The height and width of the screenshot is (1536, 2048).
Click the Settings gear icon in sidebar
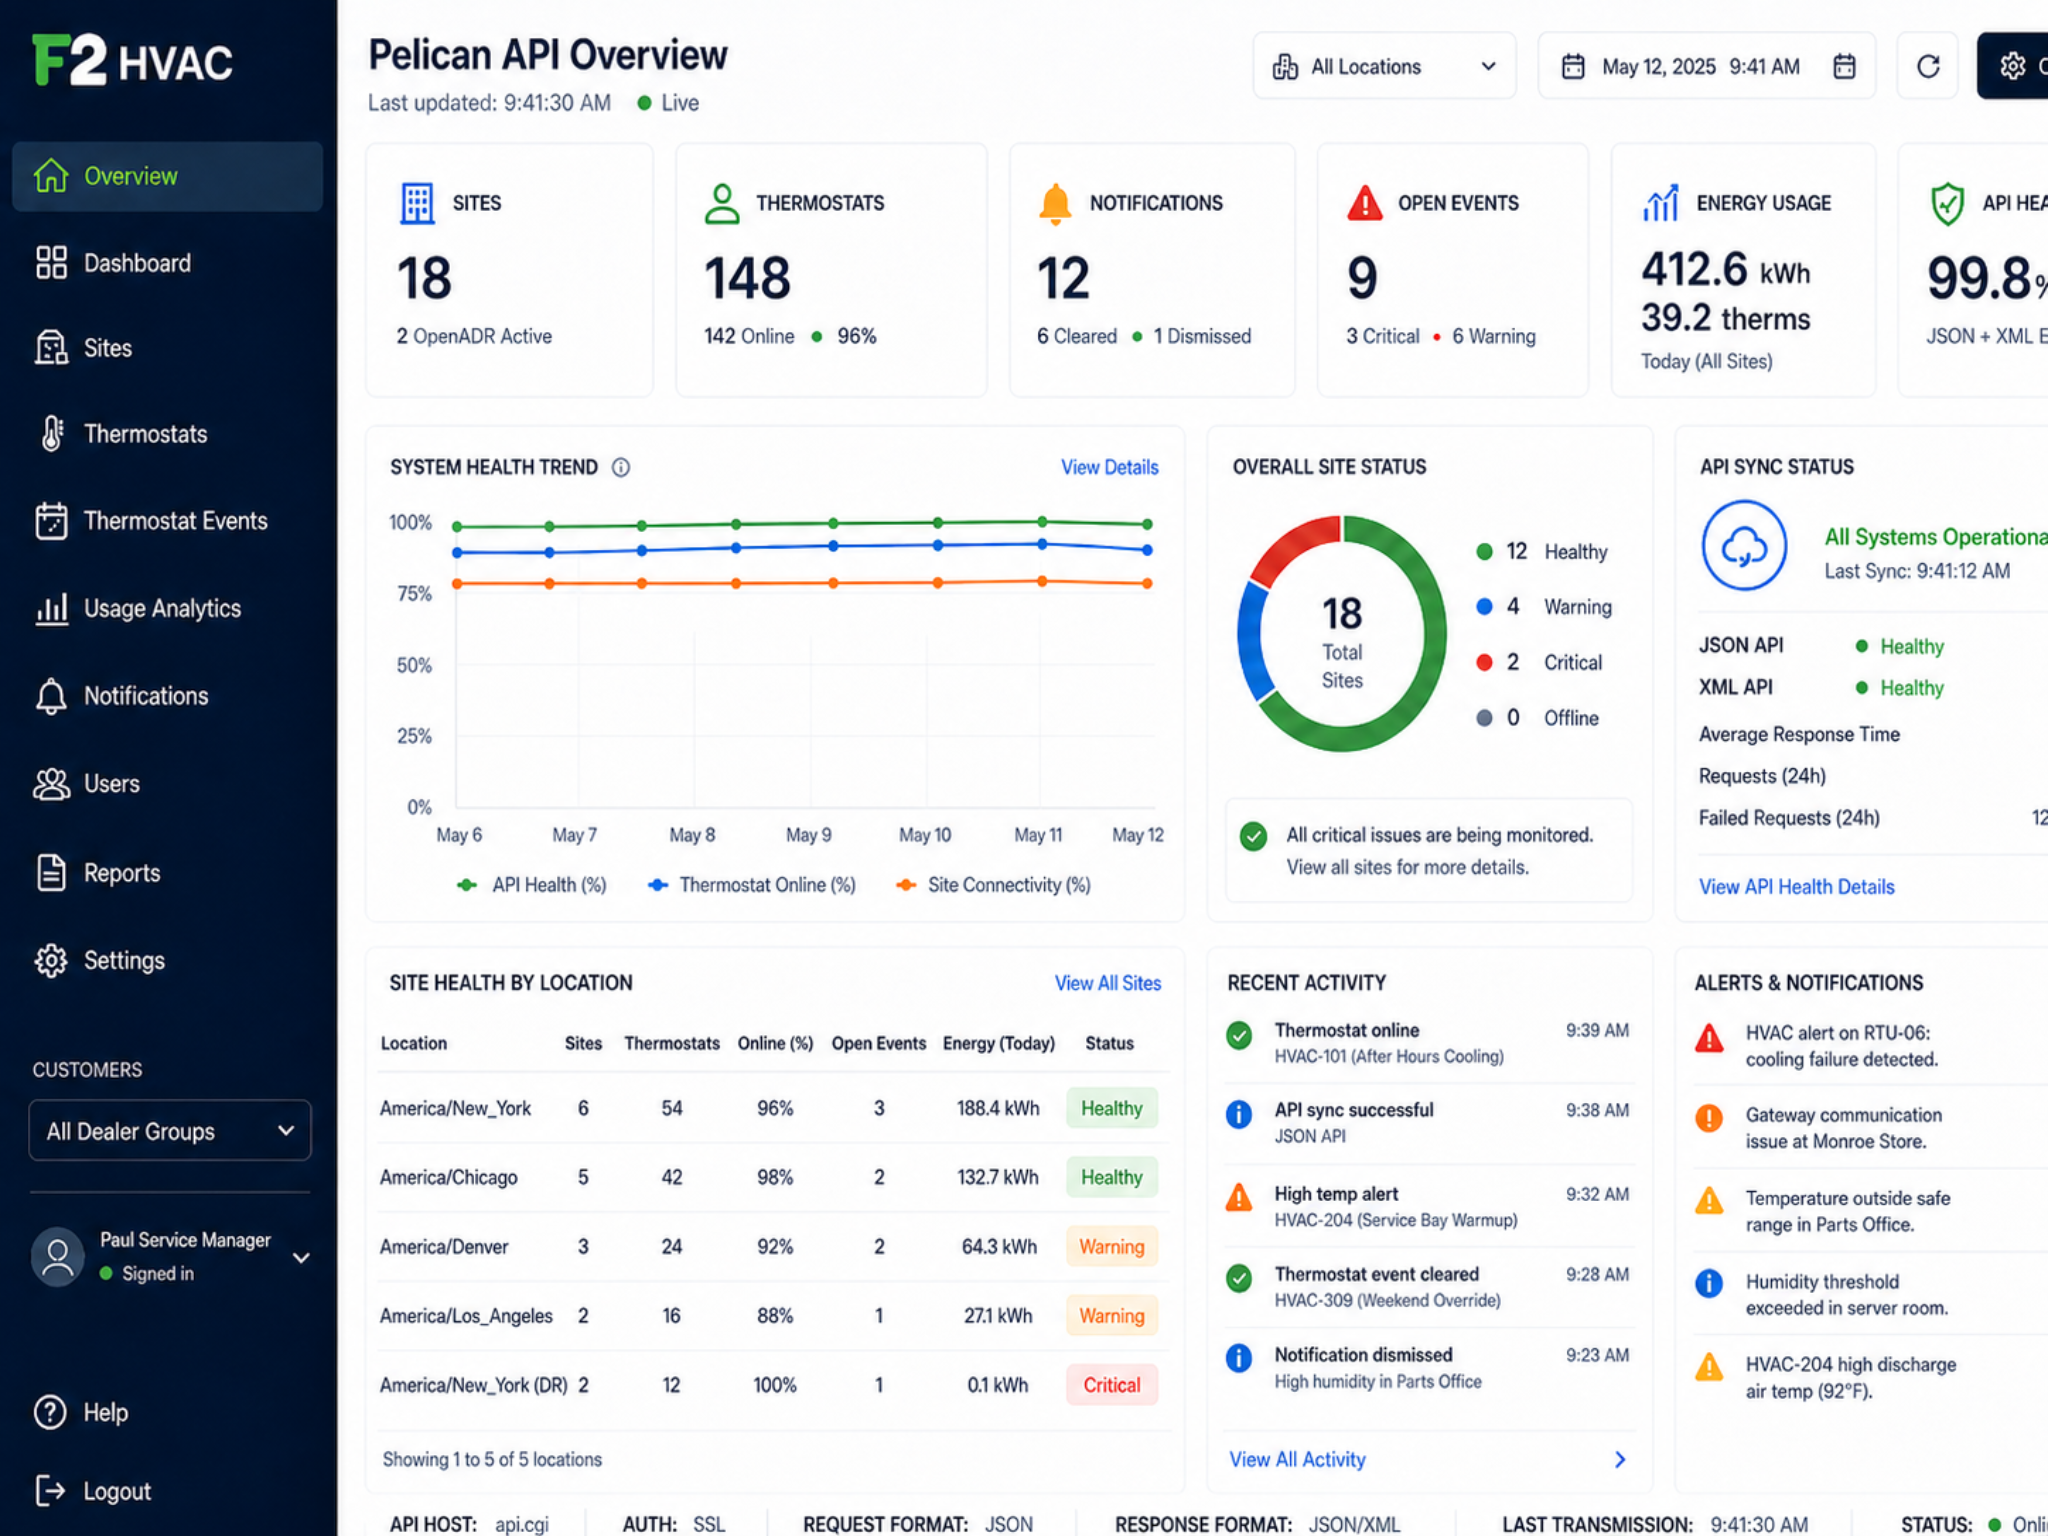point(51,960)
